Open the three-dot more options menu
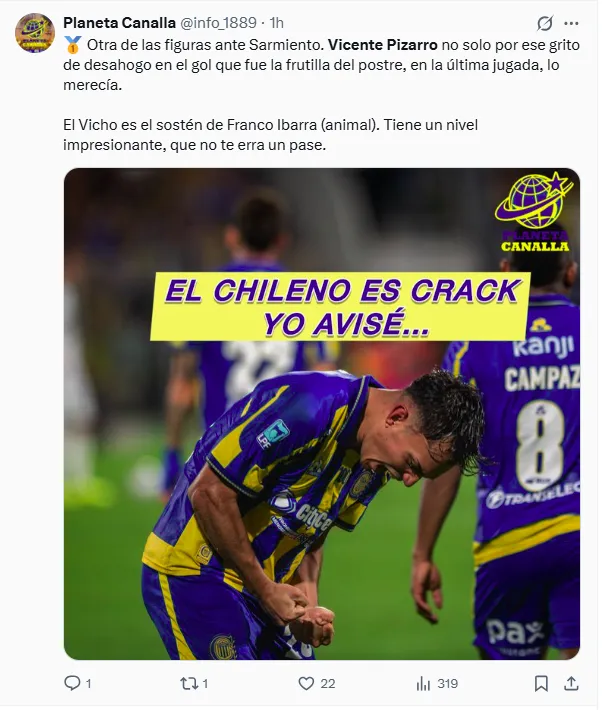This screenshot has height=710, width=602. click(x=571, y=23)
